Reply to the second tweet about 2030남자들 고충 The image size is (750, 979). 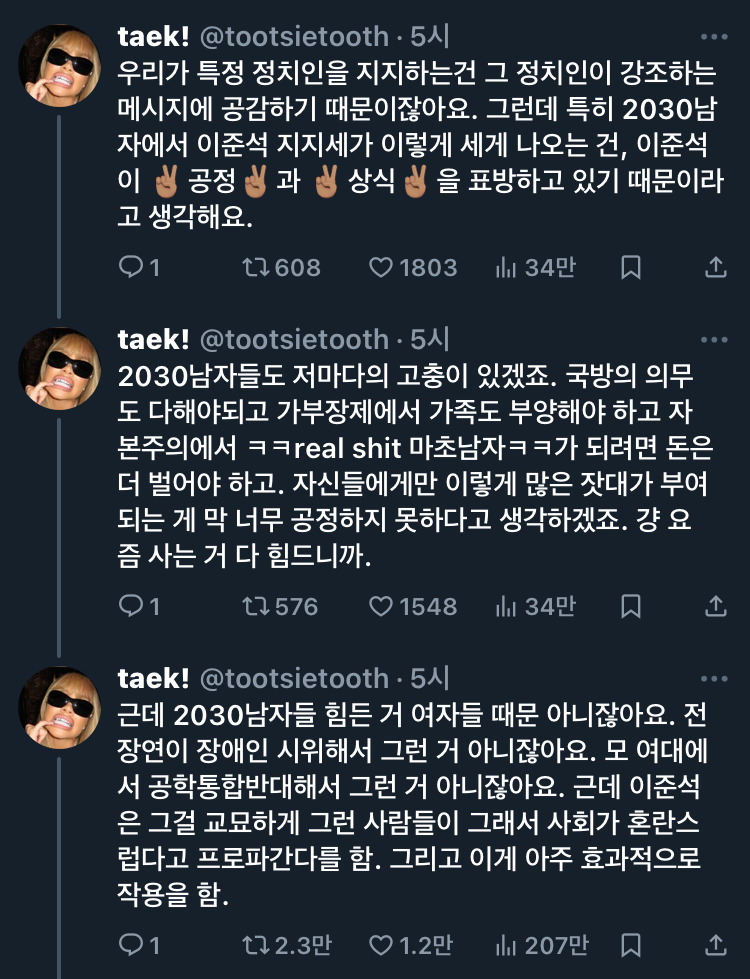pos(132,606)
